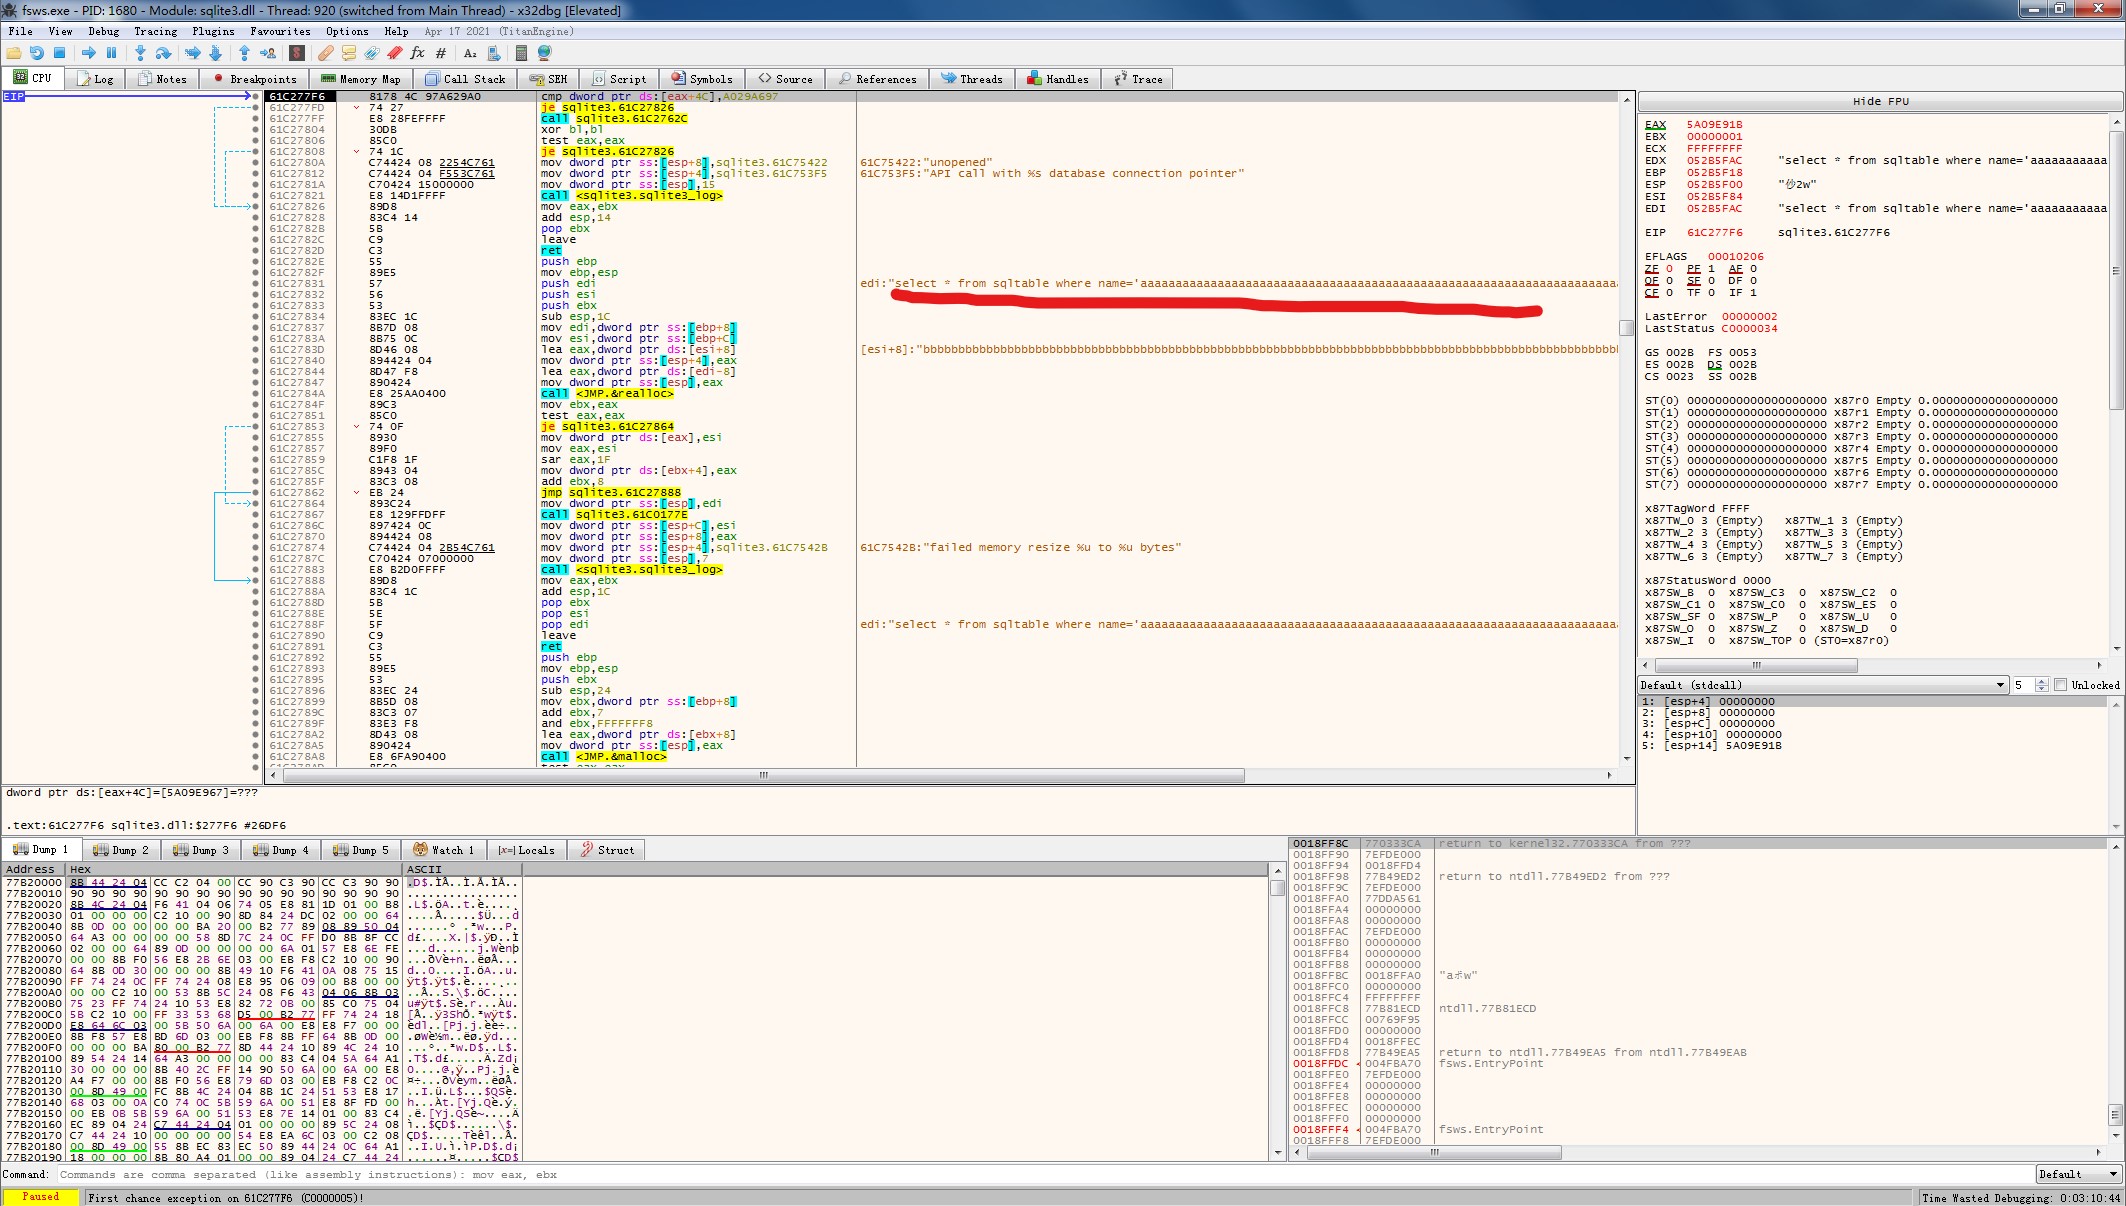Open the Struct tab
This screenshot has width=2126, height=1206.
(x=608, y=850)
